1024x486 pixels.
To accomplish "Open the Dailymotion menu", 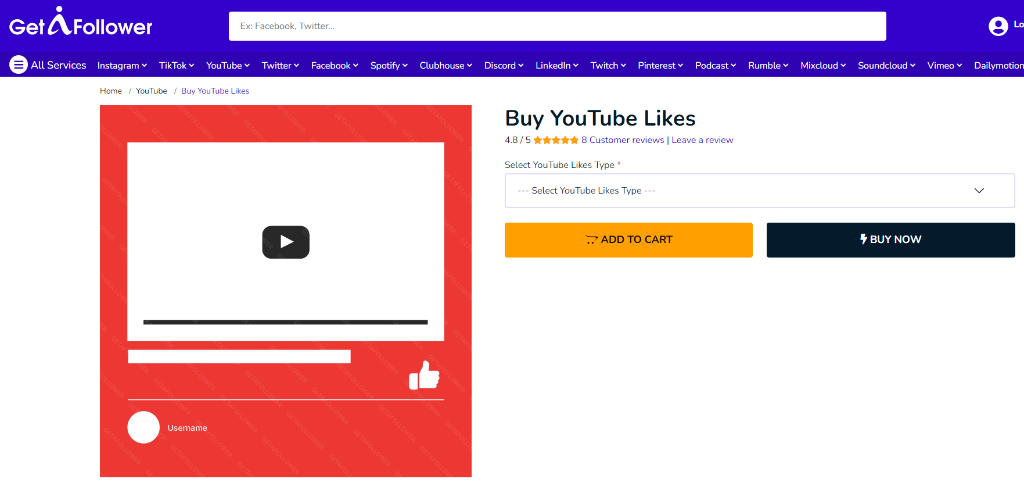I will tap(999, 65).
